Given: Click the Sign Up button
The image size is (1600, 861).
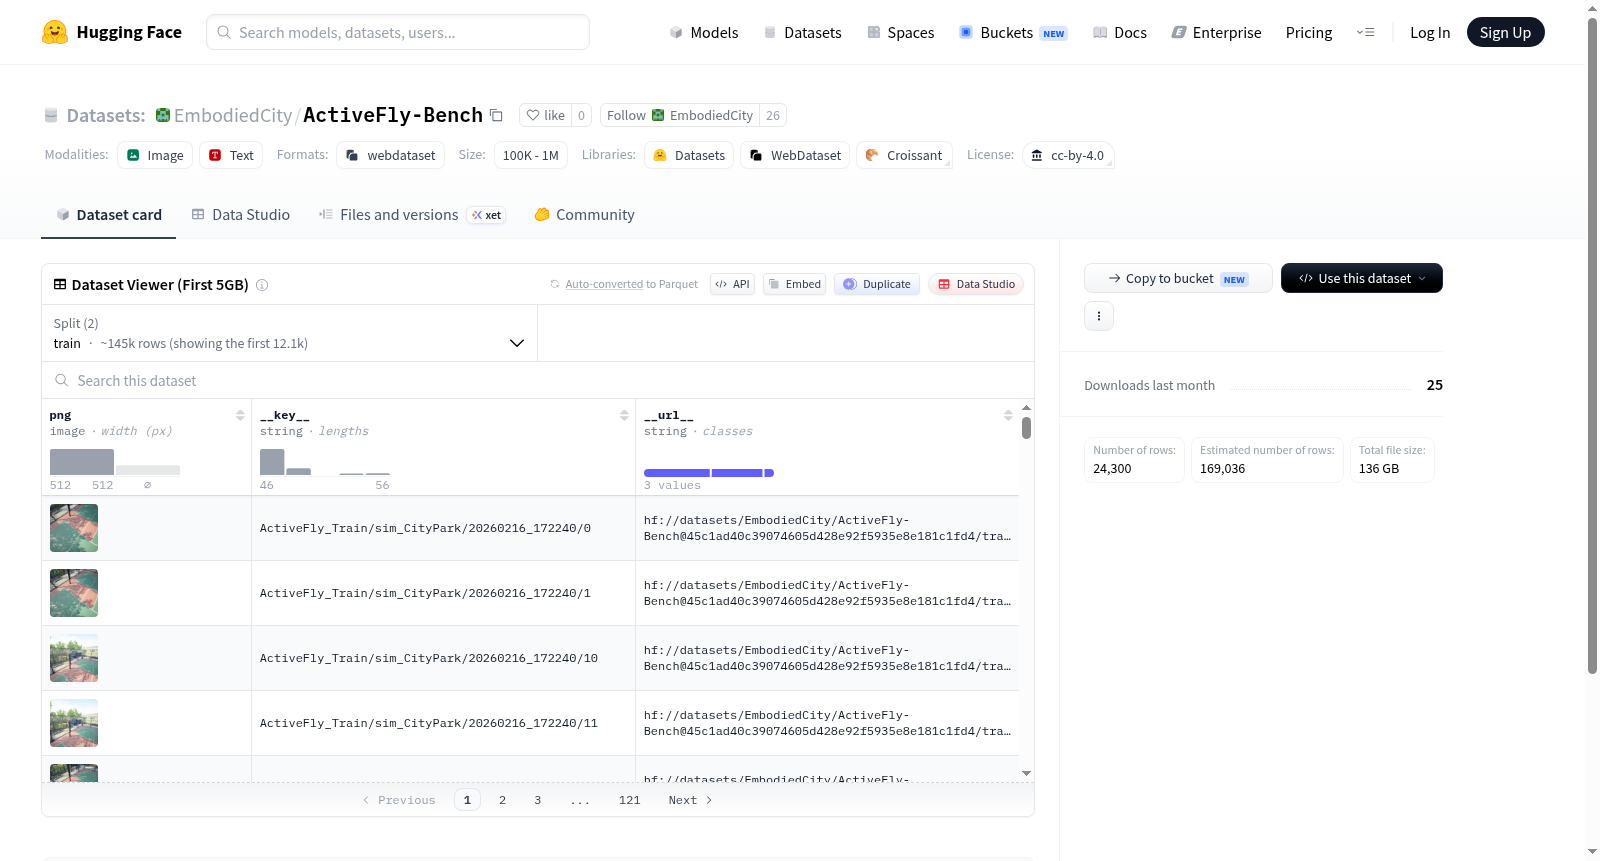Looking at the screenshot, I should [1505, 32].
